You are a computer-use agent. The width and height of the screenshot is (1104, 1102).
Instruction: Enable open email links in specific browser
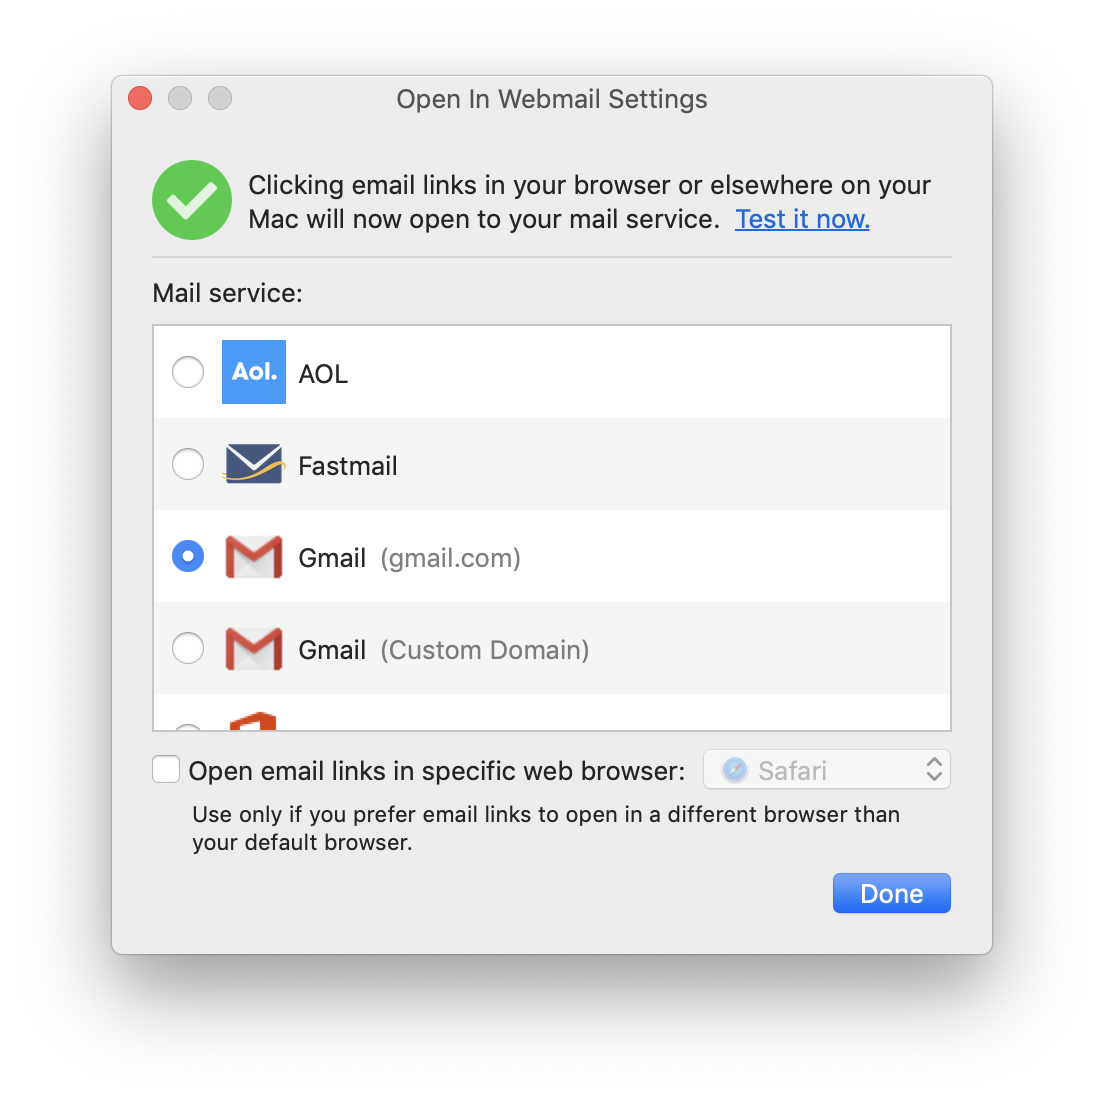tap(166, 769)
